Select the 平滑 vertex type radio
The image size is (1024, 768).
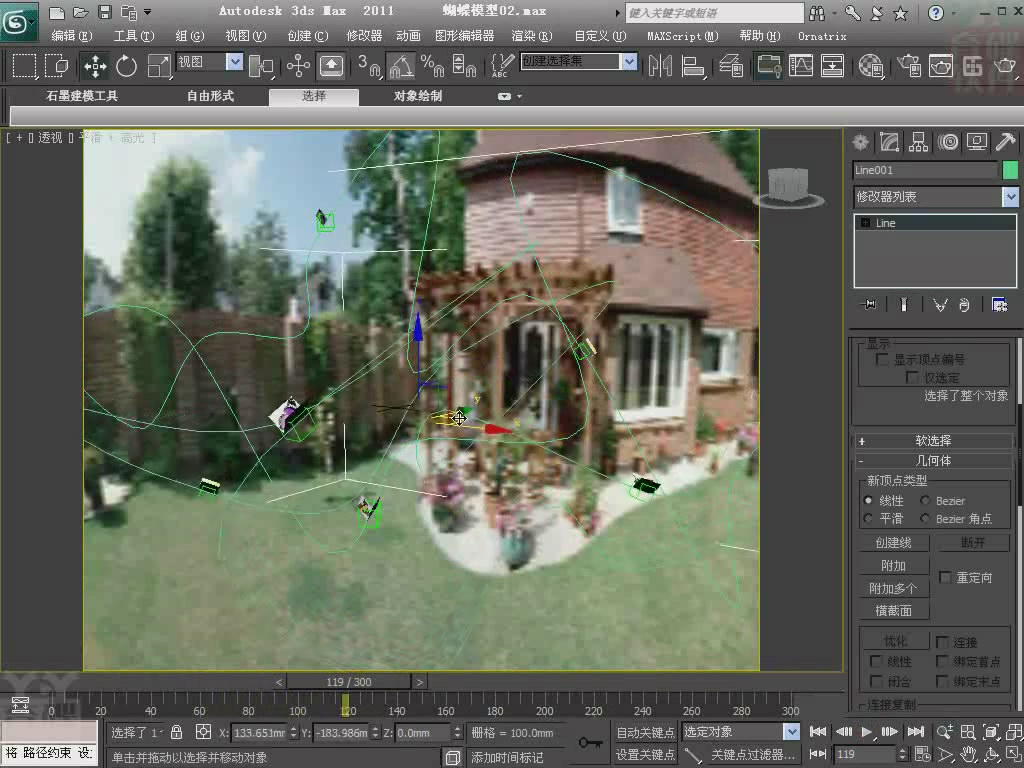point(868,518)
